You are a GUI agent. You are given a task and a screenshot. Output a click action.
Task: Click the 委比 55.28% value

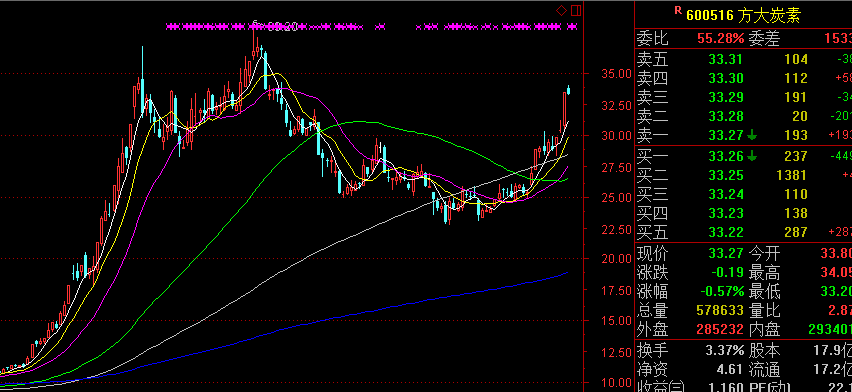[720, 38]
